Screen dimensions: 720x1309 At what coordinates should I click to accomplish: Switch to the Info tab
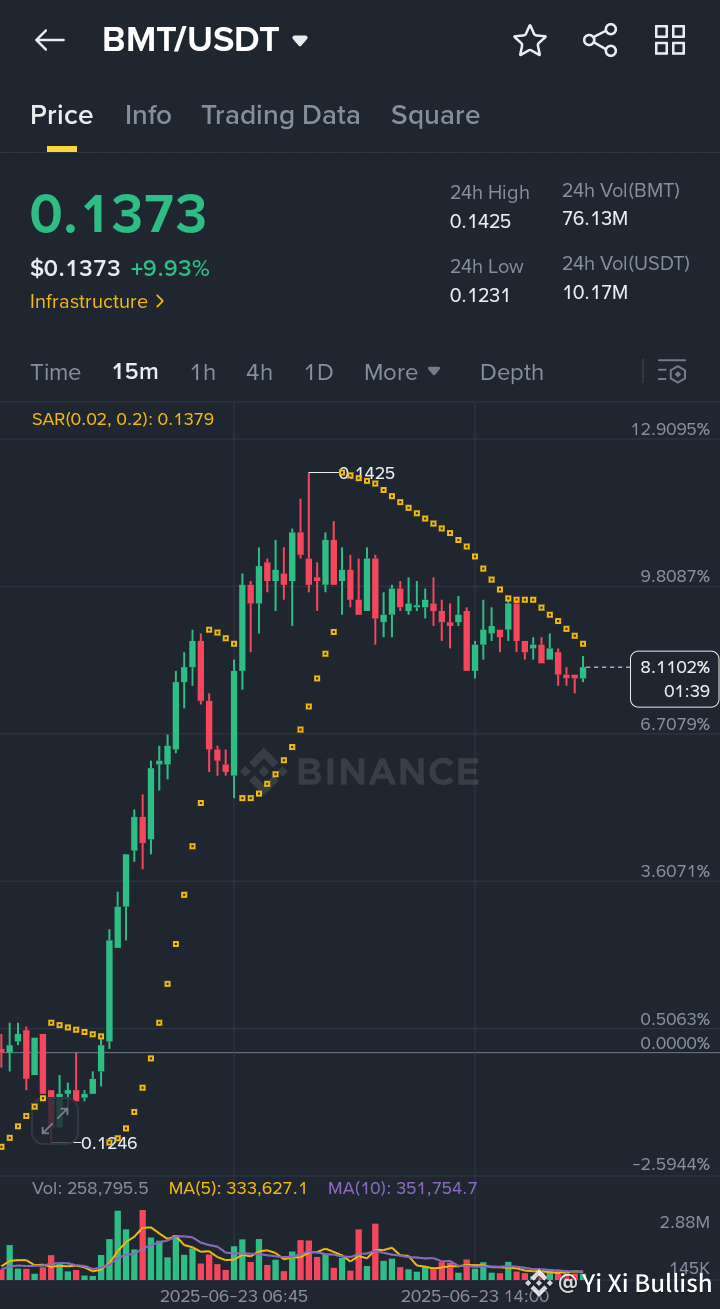click(x=148, y=115)
